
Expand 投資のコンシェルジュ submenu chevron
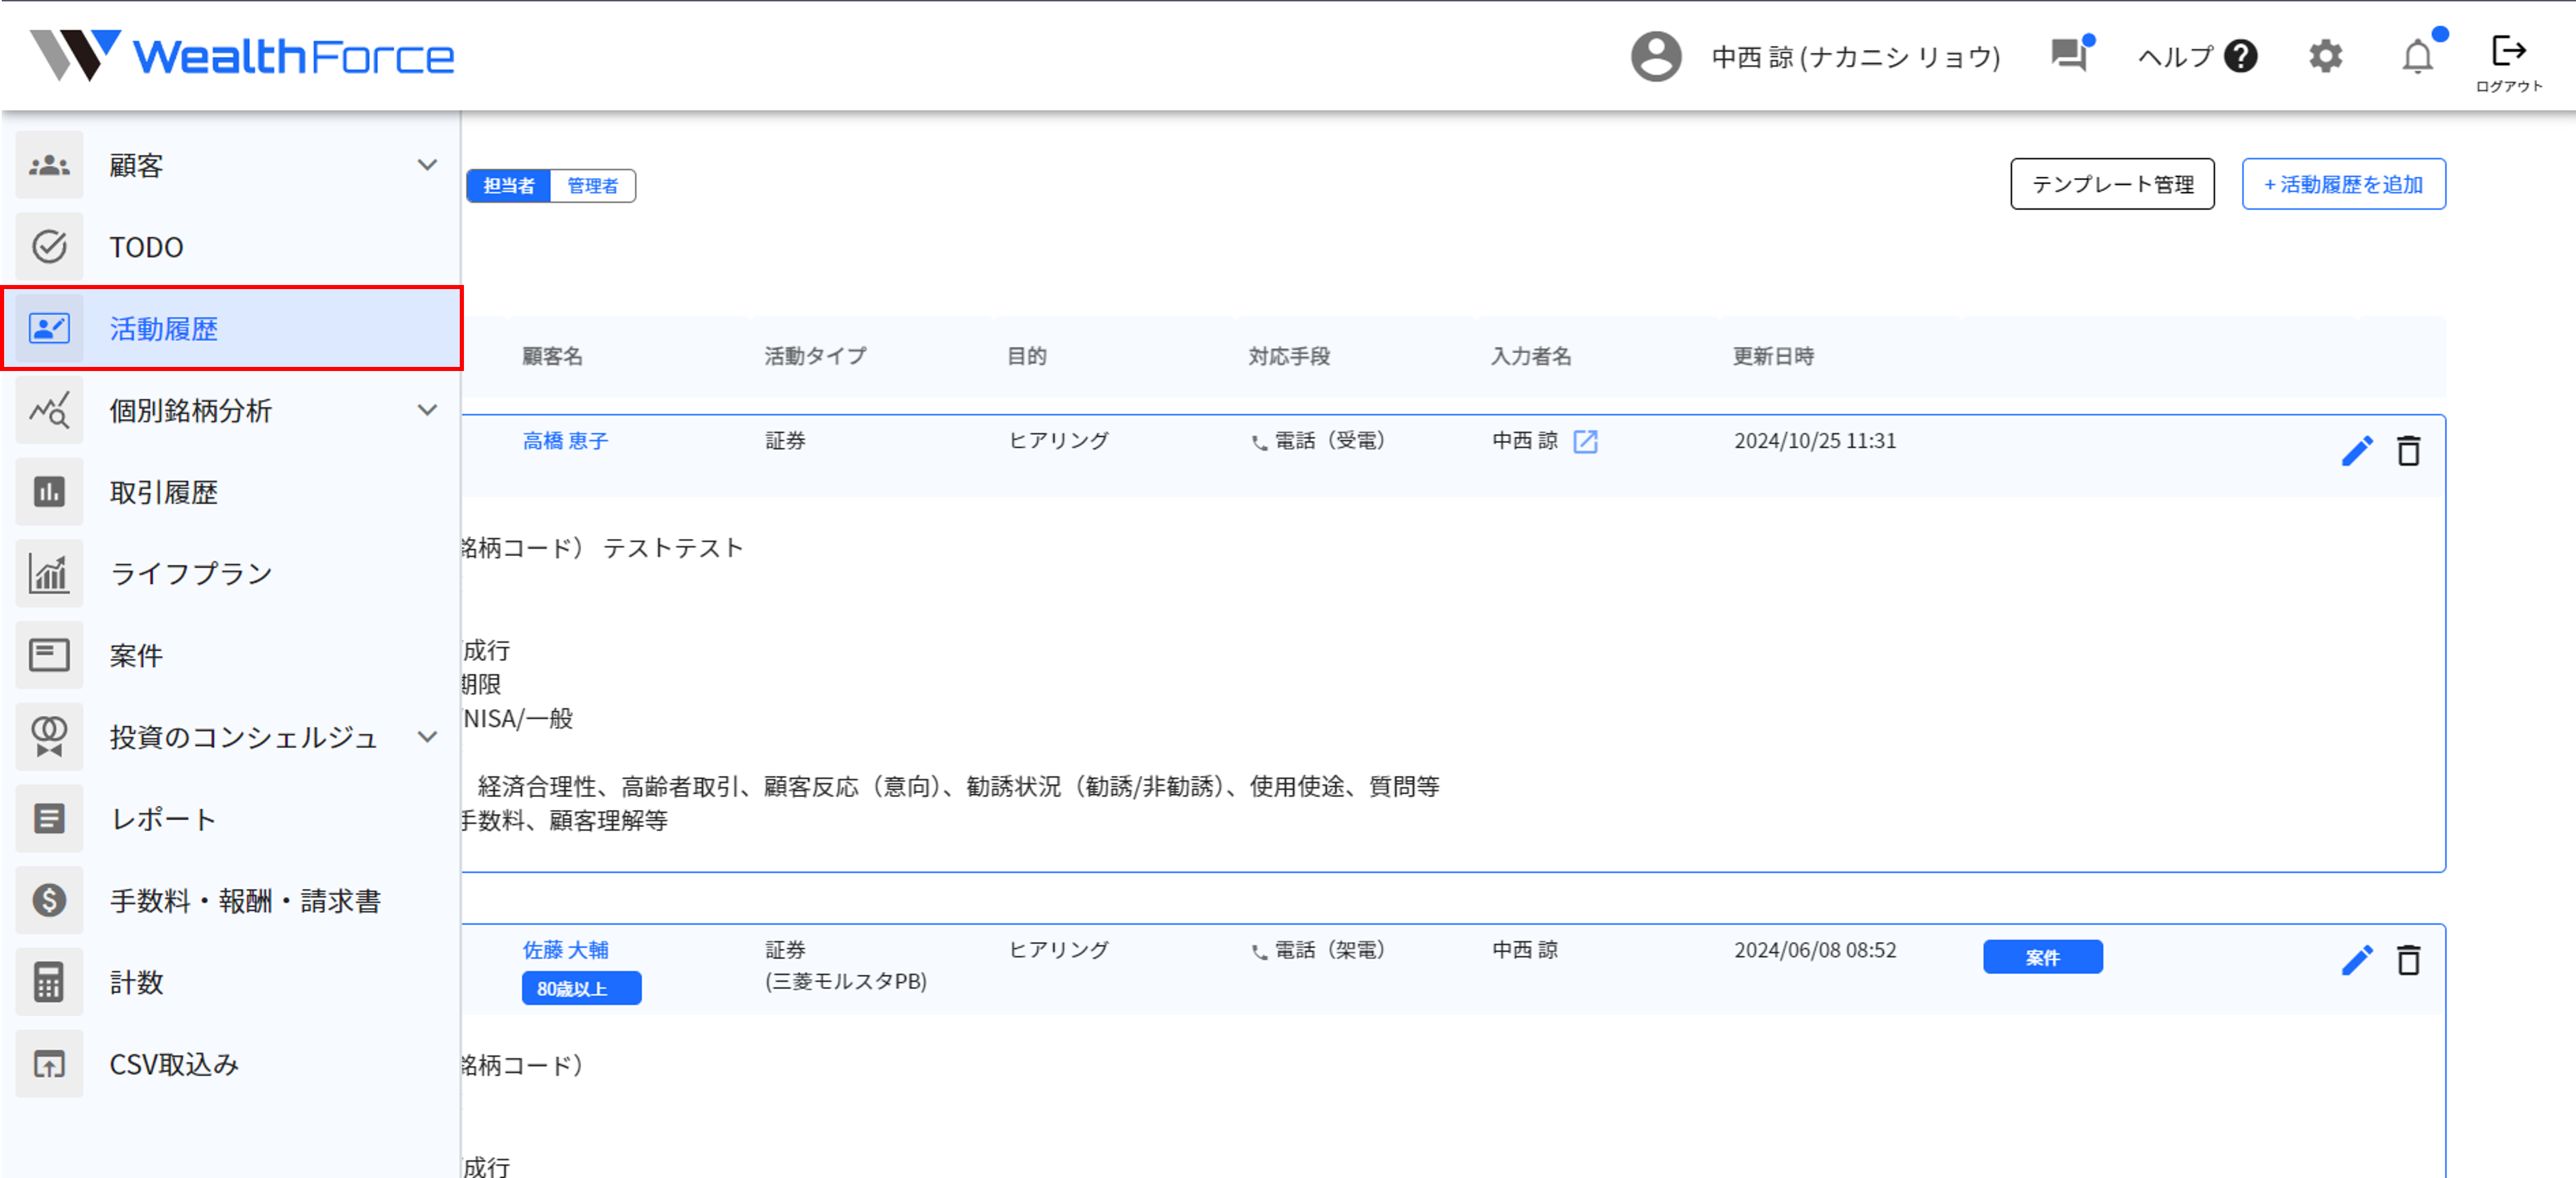click(x=427, y=737)
